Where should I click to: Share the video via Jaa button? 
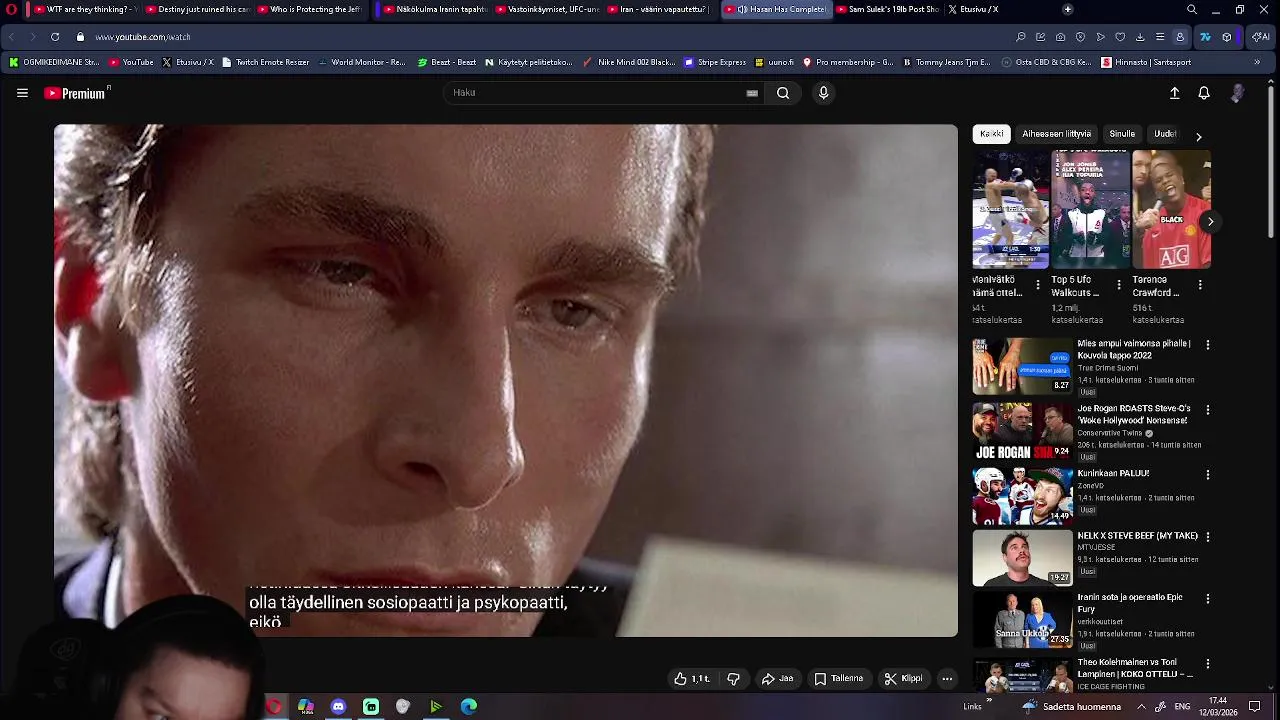point(777,679)
